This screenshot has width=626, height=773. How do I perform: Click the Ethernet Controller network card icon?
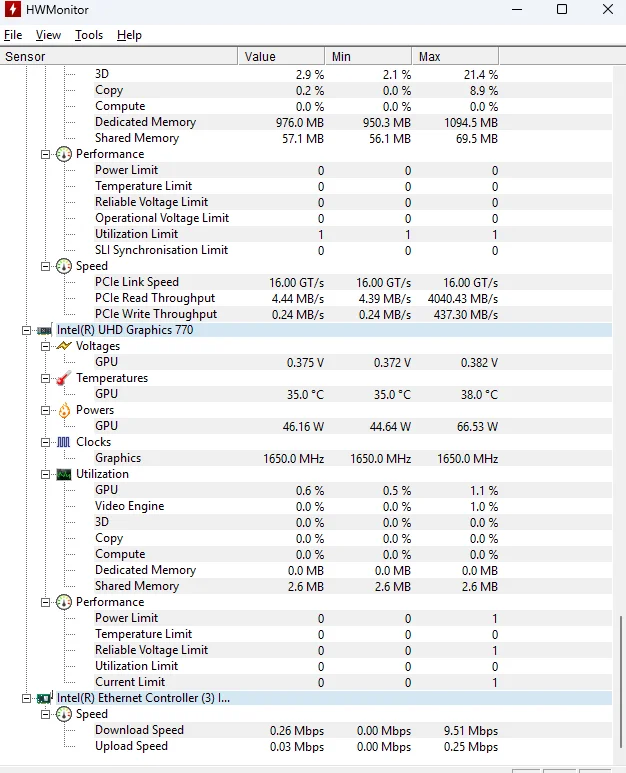(45, 698)
